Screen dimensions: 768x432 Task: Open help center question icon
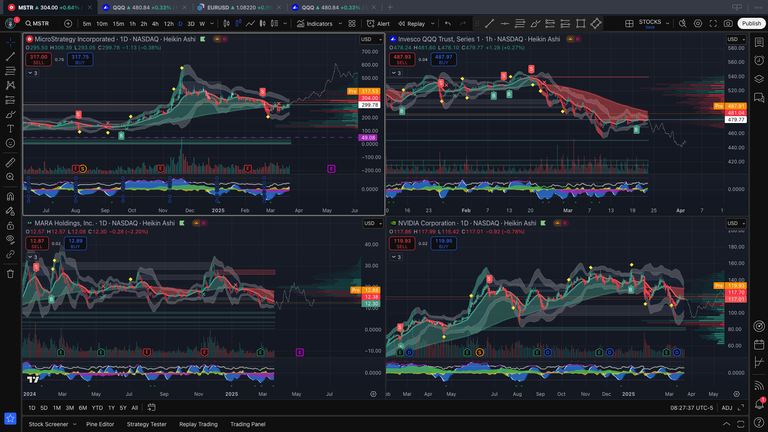click(759, 423)
